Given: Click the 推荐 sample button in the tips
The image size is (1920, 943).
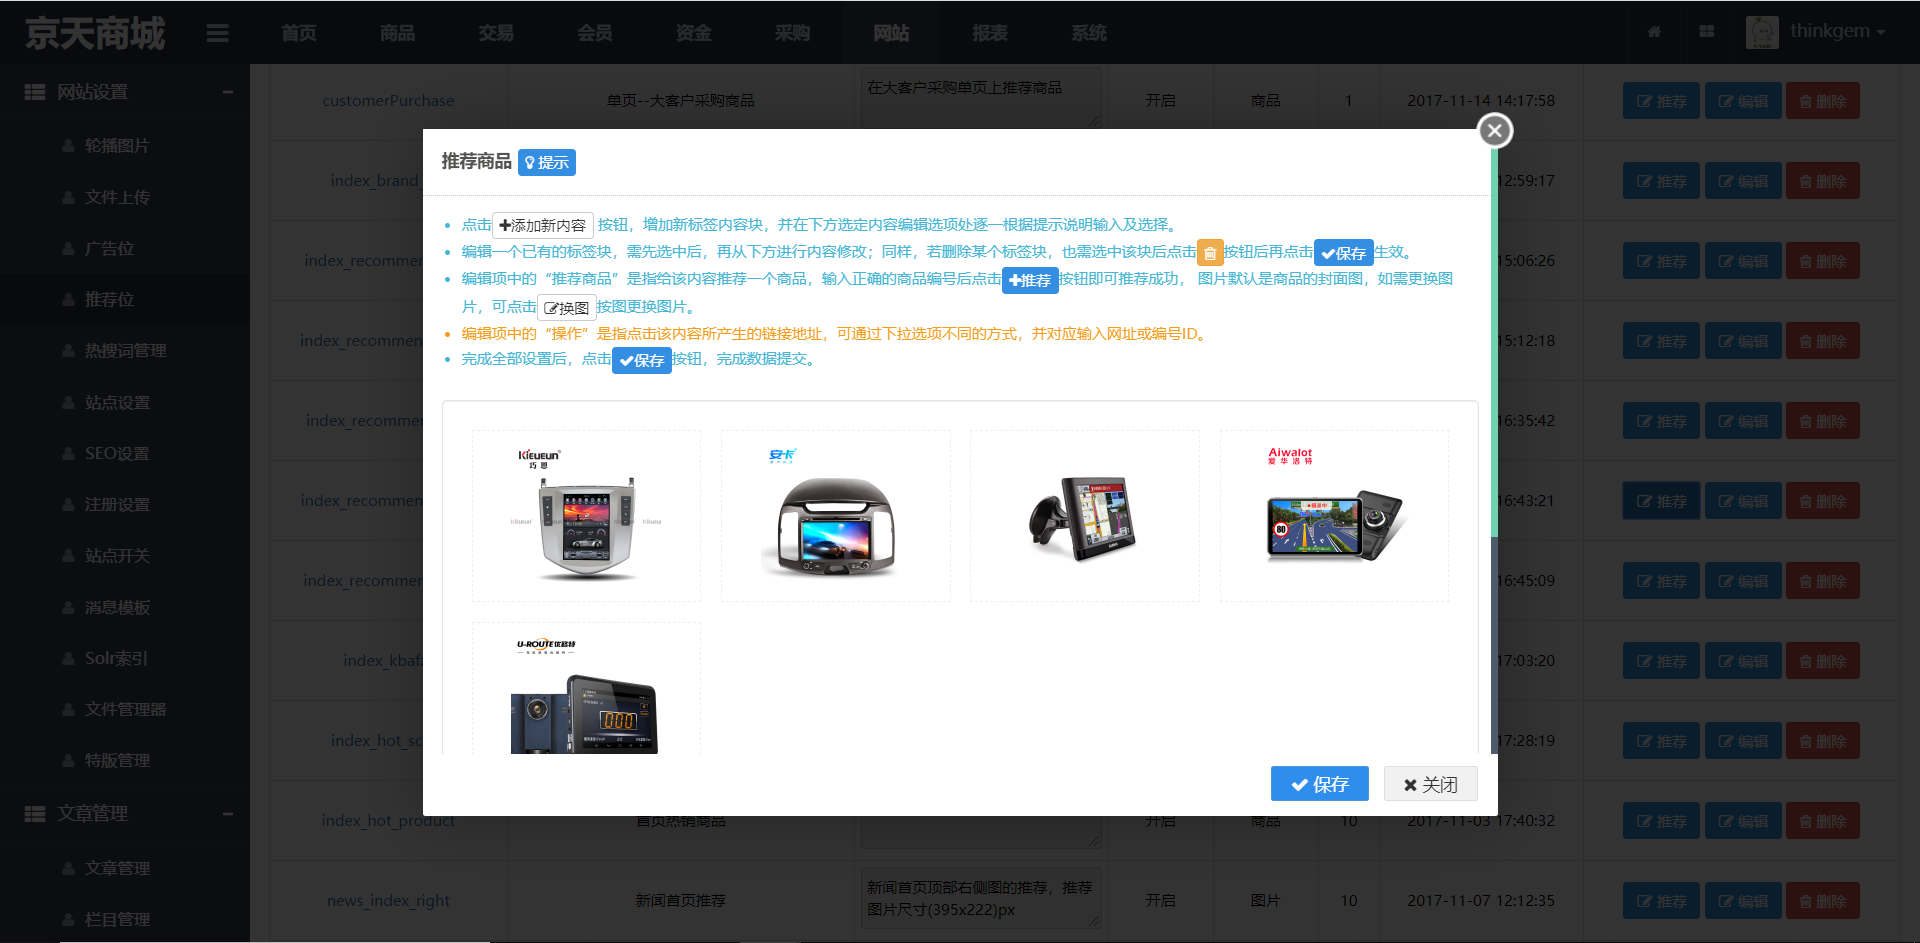Looking at the screenshot, I should coord(1030,280).
